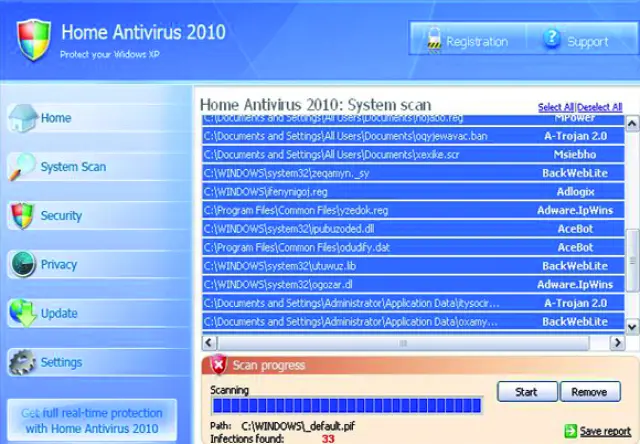Open the Support section
Image resolution: width=640 pixels, height=444 pixels.
[577, 41]
